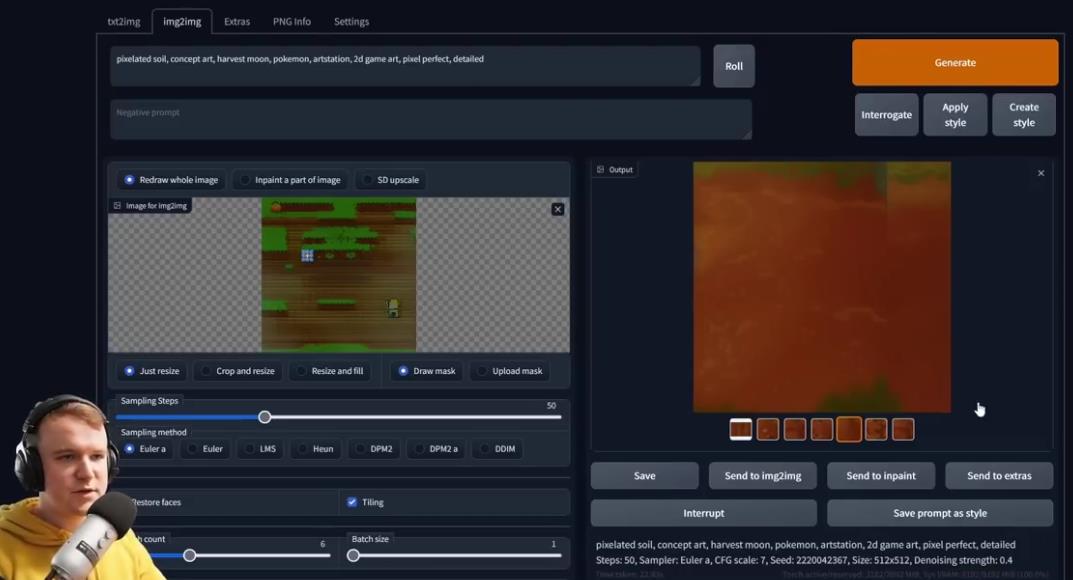1073x580 pixels.
Task: Click the Sampling Steps slider handle
Action: 265,417
